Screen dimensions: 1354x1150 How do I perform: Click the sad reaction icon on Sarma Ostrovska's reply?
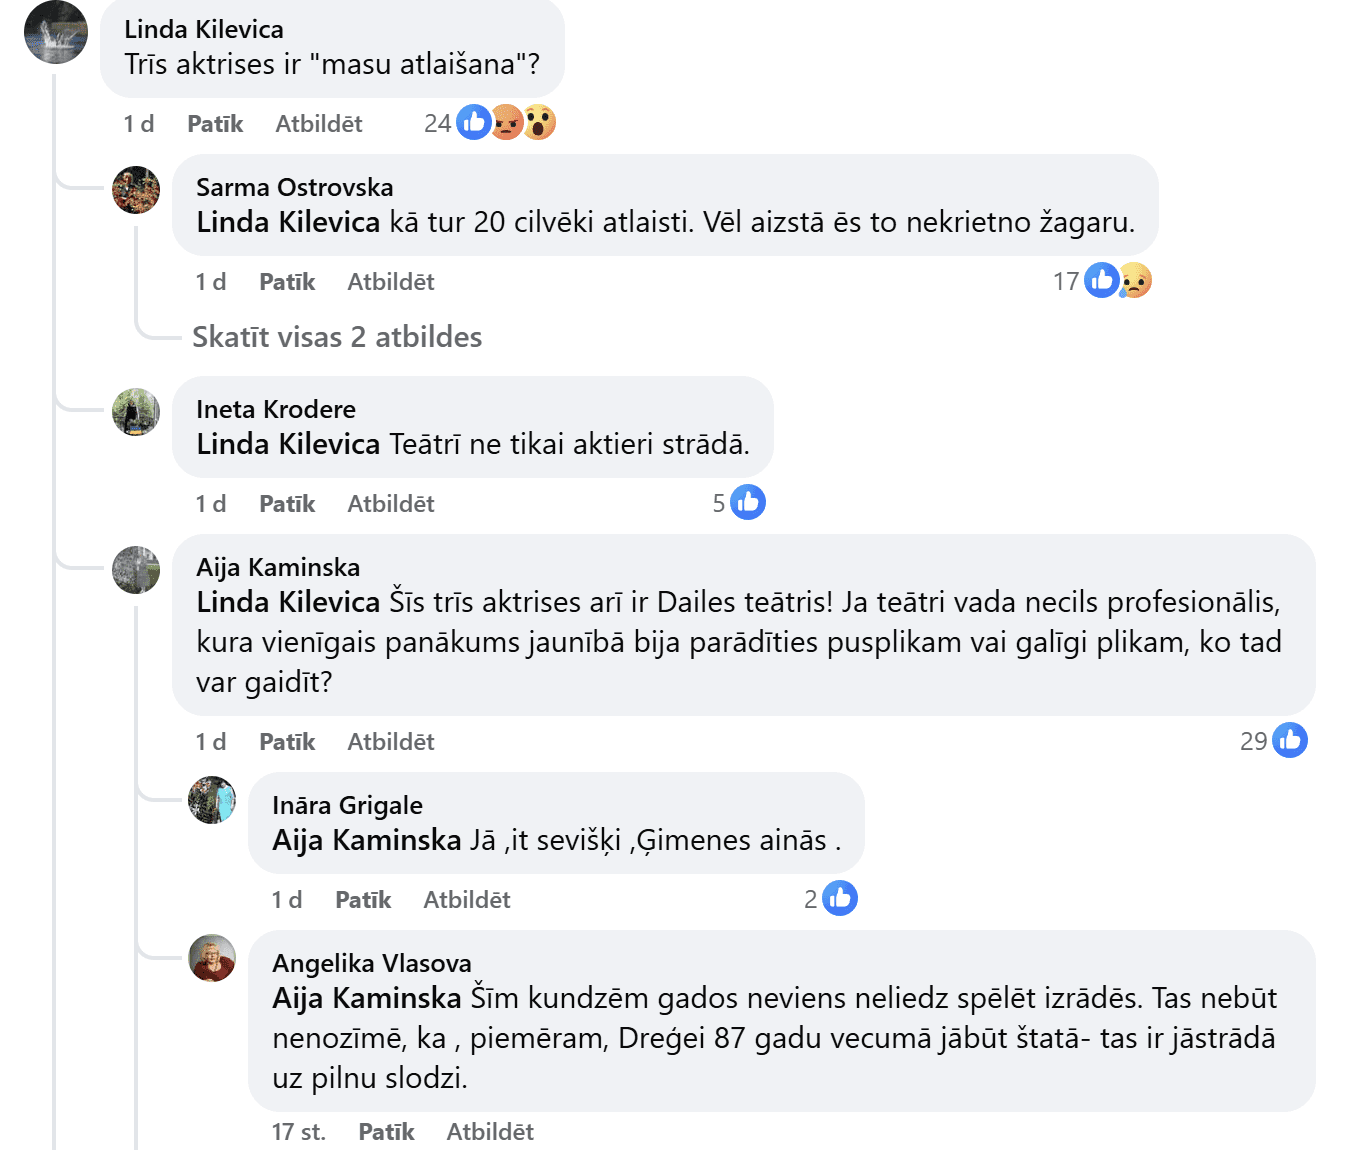(1135, 281)
